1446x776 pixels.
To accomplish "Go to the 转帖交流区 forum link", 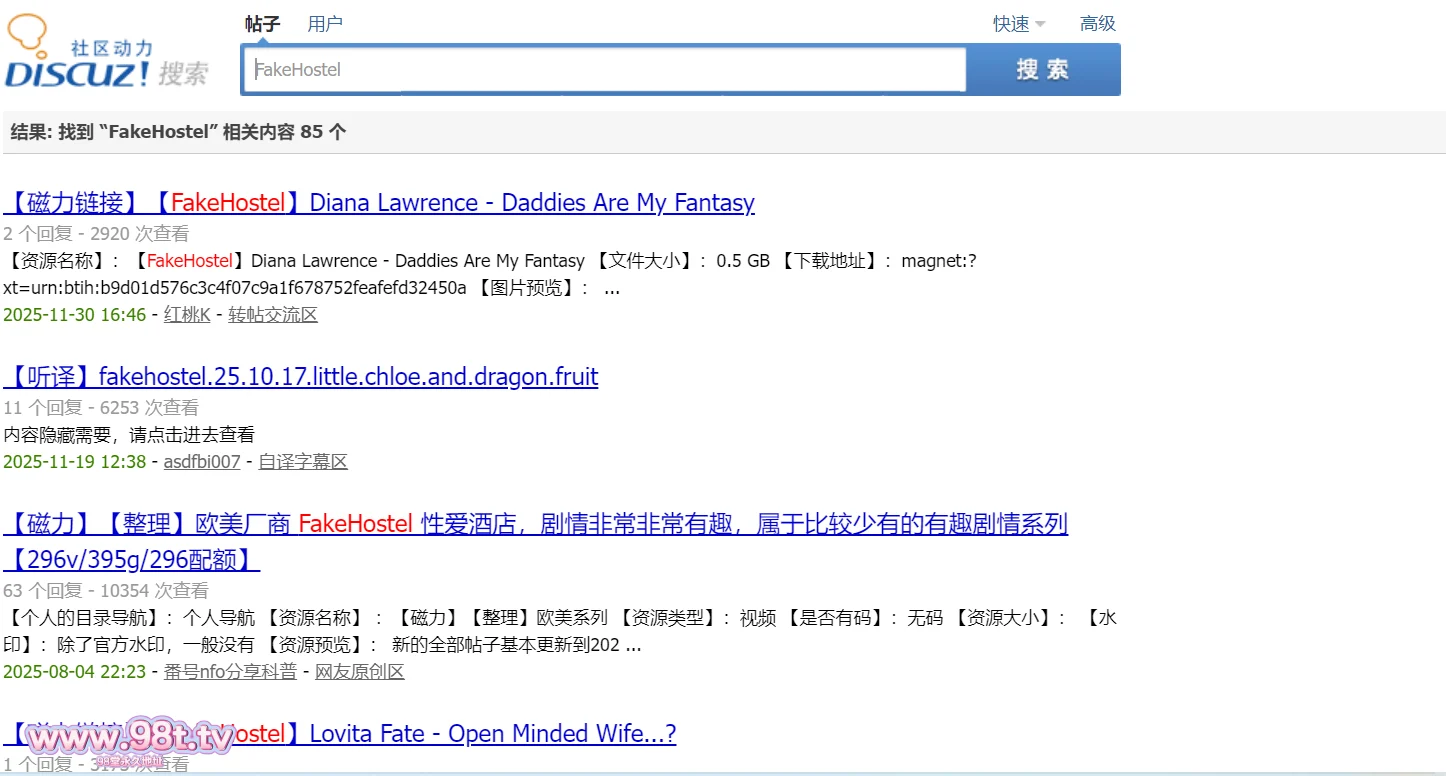I will [x=273, y=315].
